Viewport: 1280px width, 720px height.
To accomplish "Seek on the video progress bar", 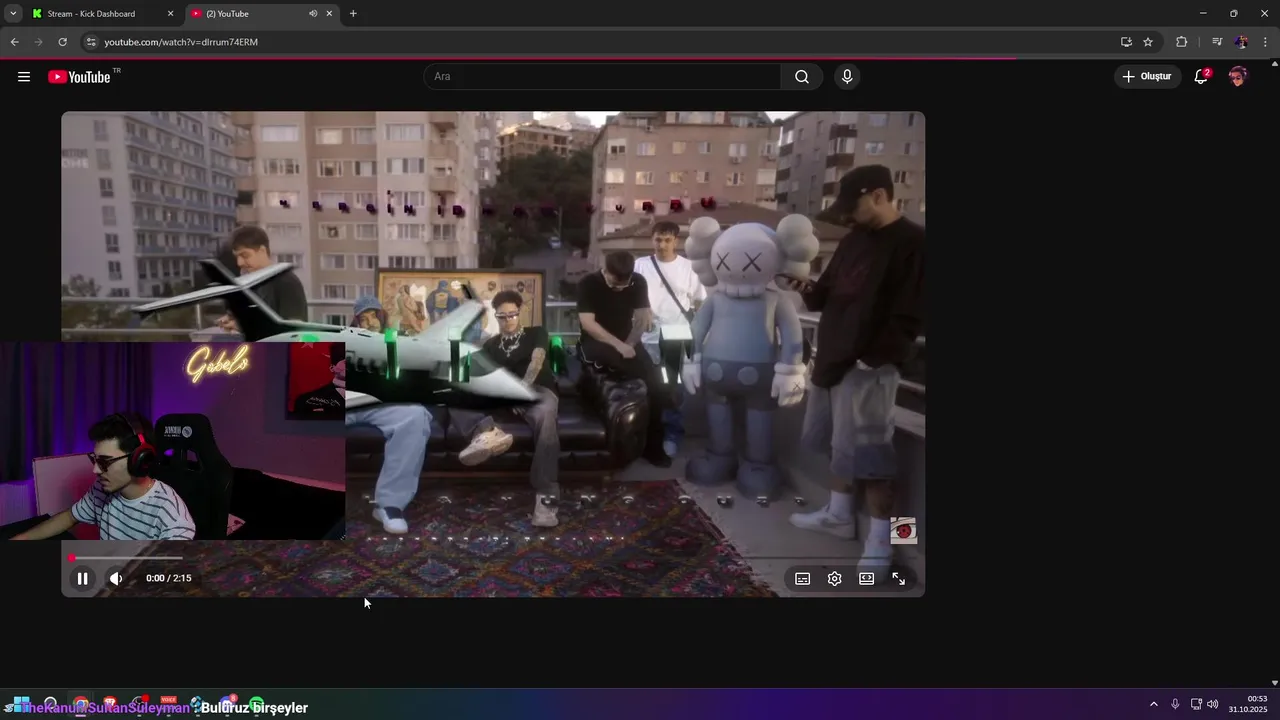I will [492, 558].
